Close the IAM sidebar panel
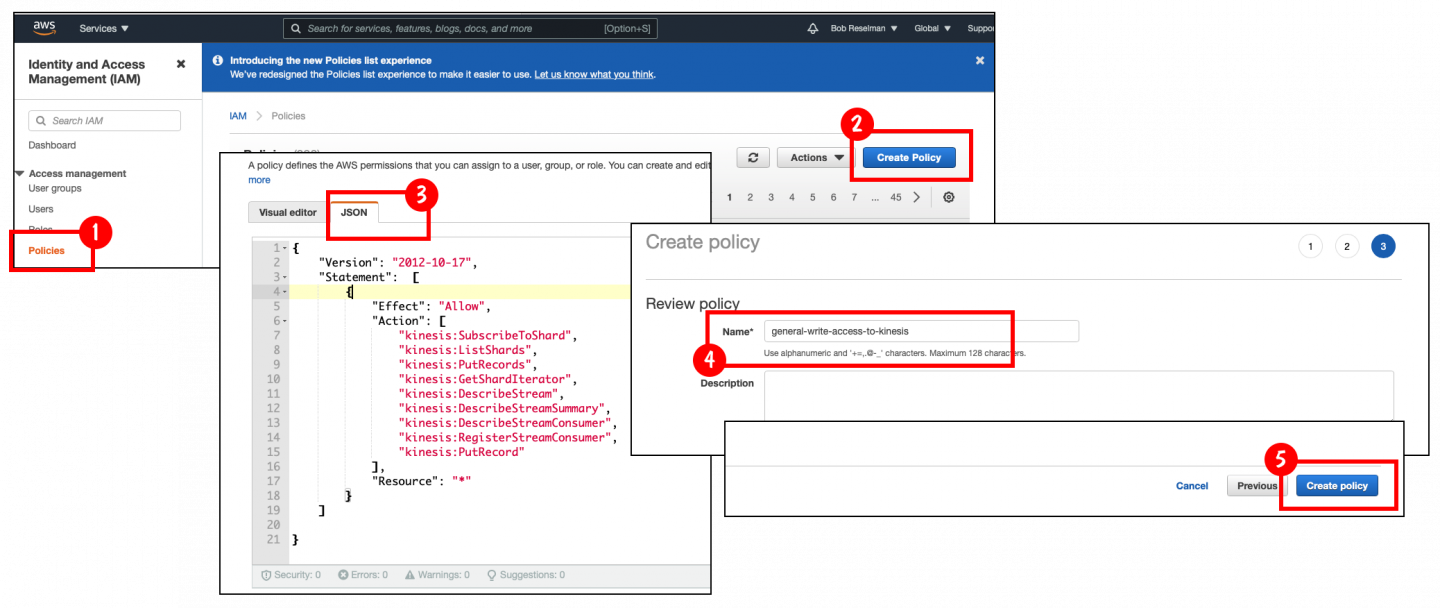1440x608 pixels. click(181, 64)
